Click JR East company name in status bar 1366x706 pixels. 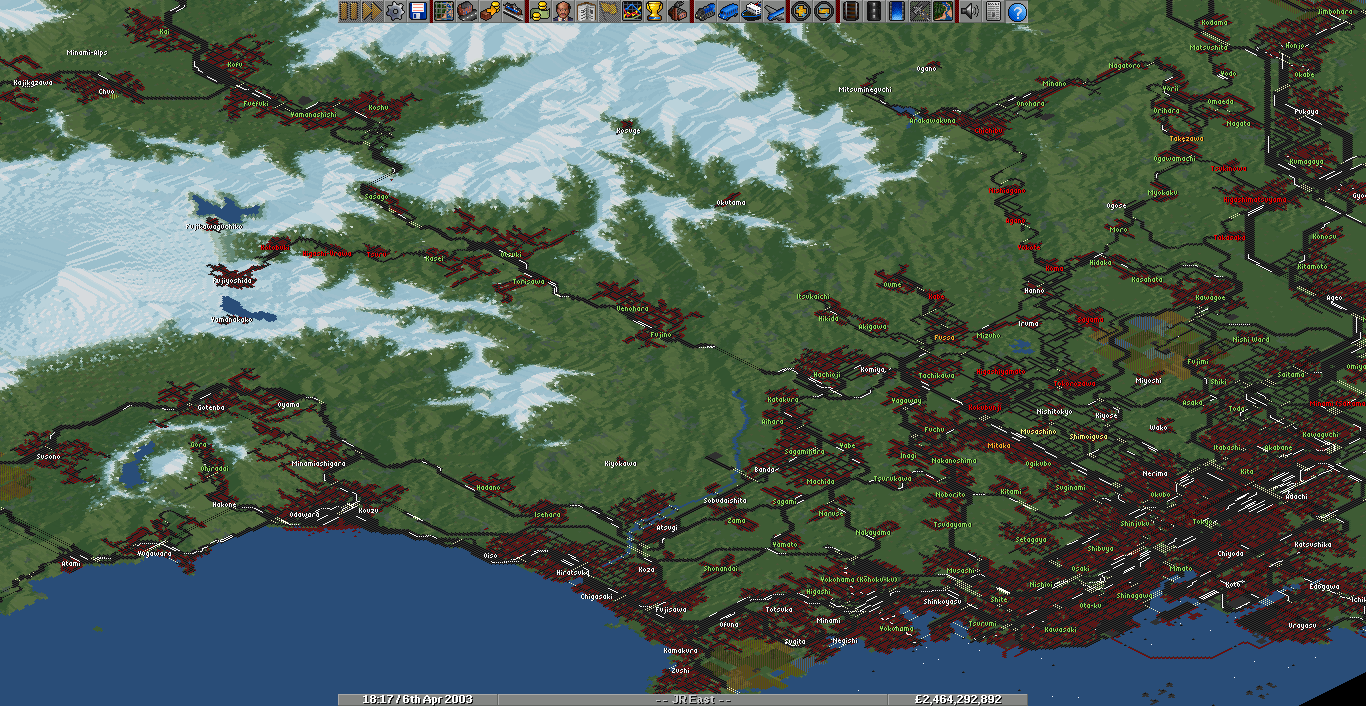click(x=692, y=699)
